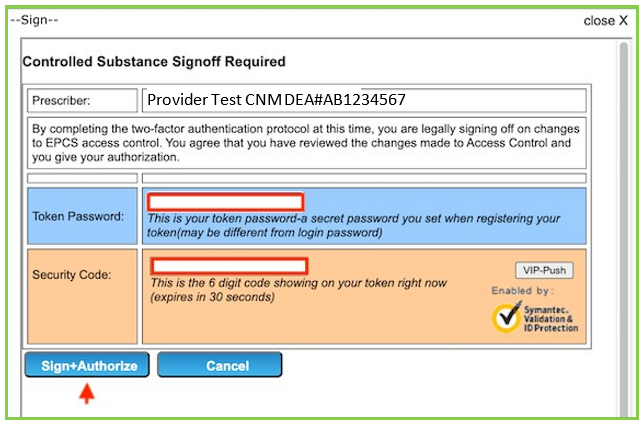Send a VIP-Push authentication request

coord(545,271)
